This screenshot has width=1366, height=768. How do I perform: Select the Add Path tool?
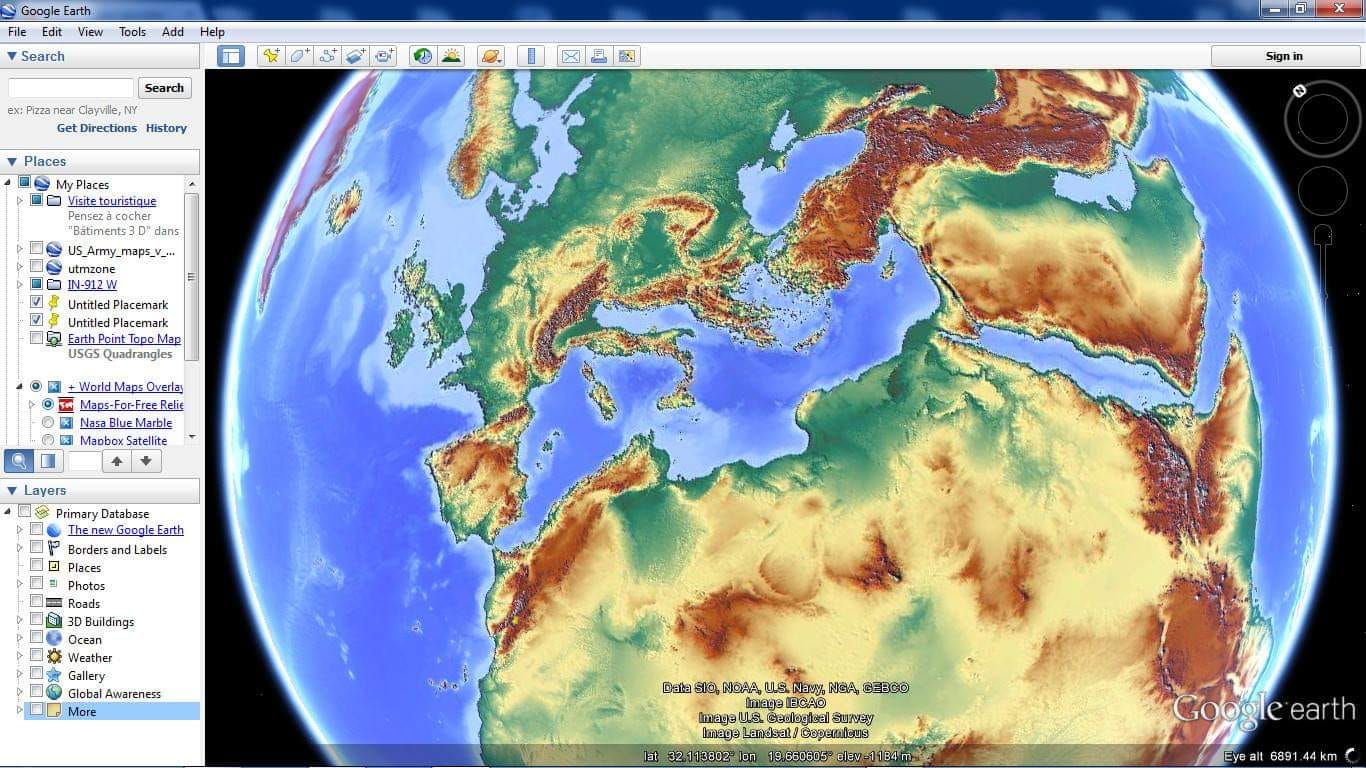click(328, 56)
